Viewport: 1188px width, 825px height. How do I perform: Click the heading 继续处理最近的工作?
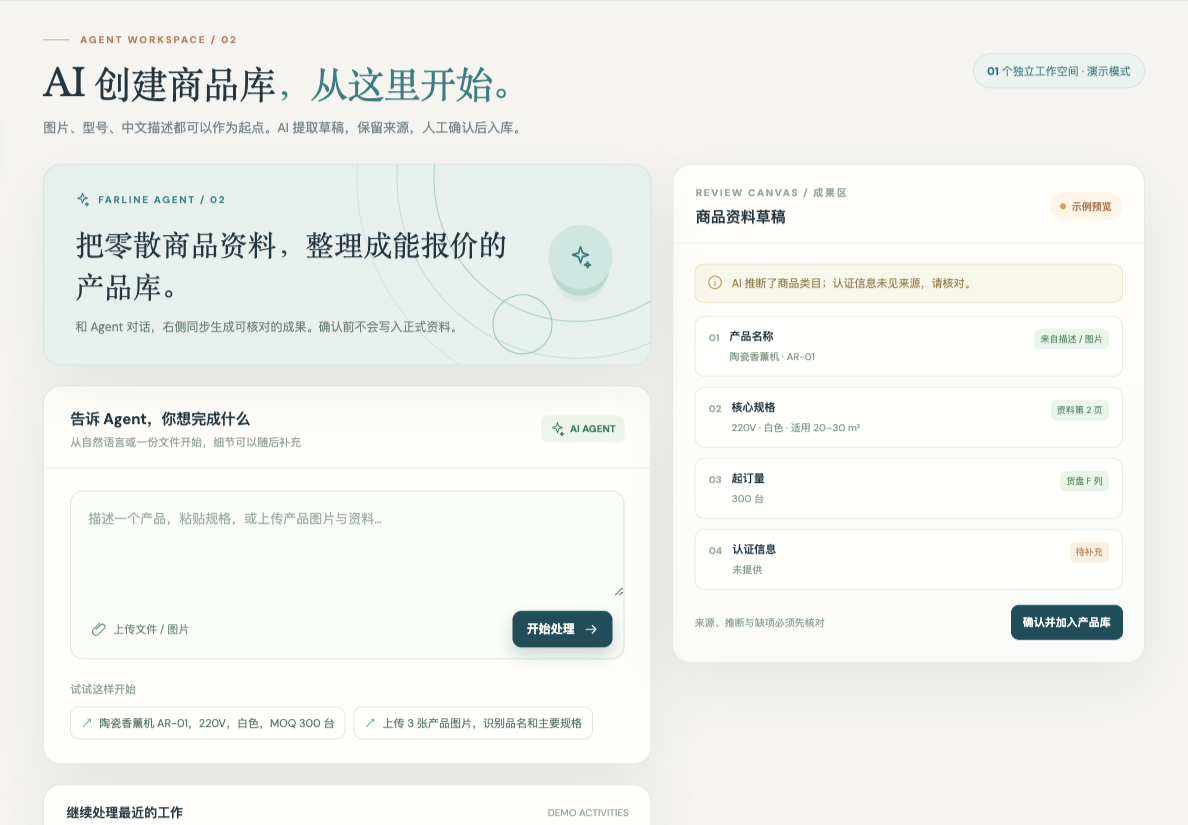click(124, 813)
